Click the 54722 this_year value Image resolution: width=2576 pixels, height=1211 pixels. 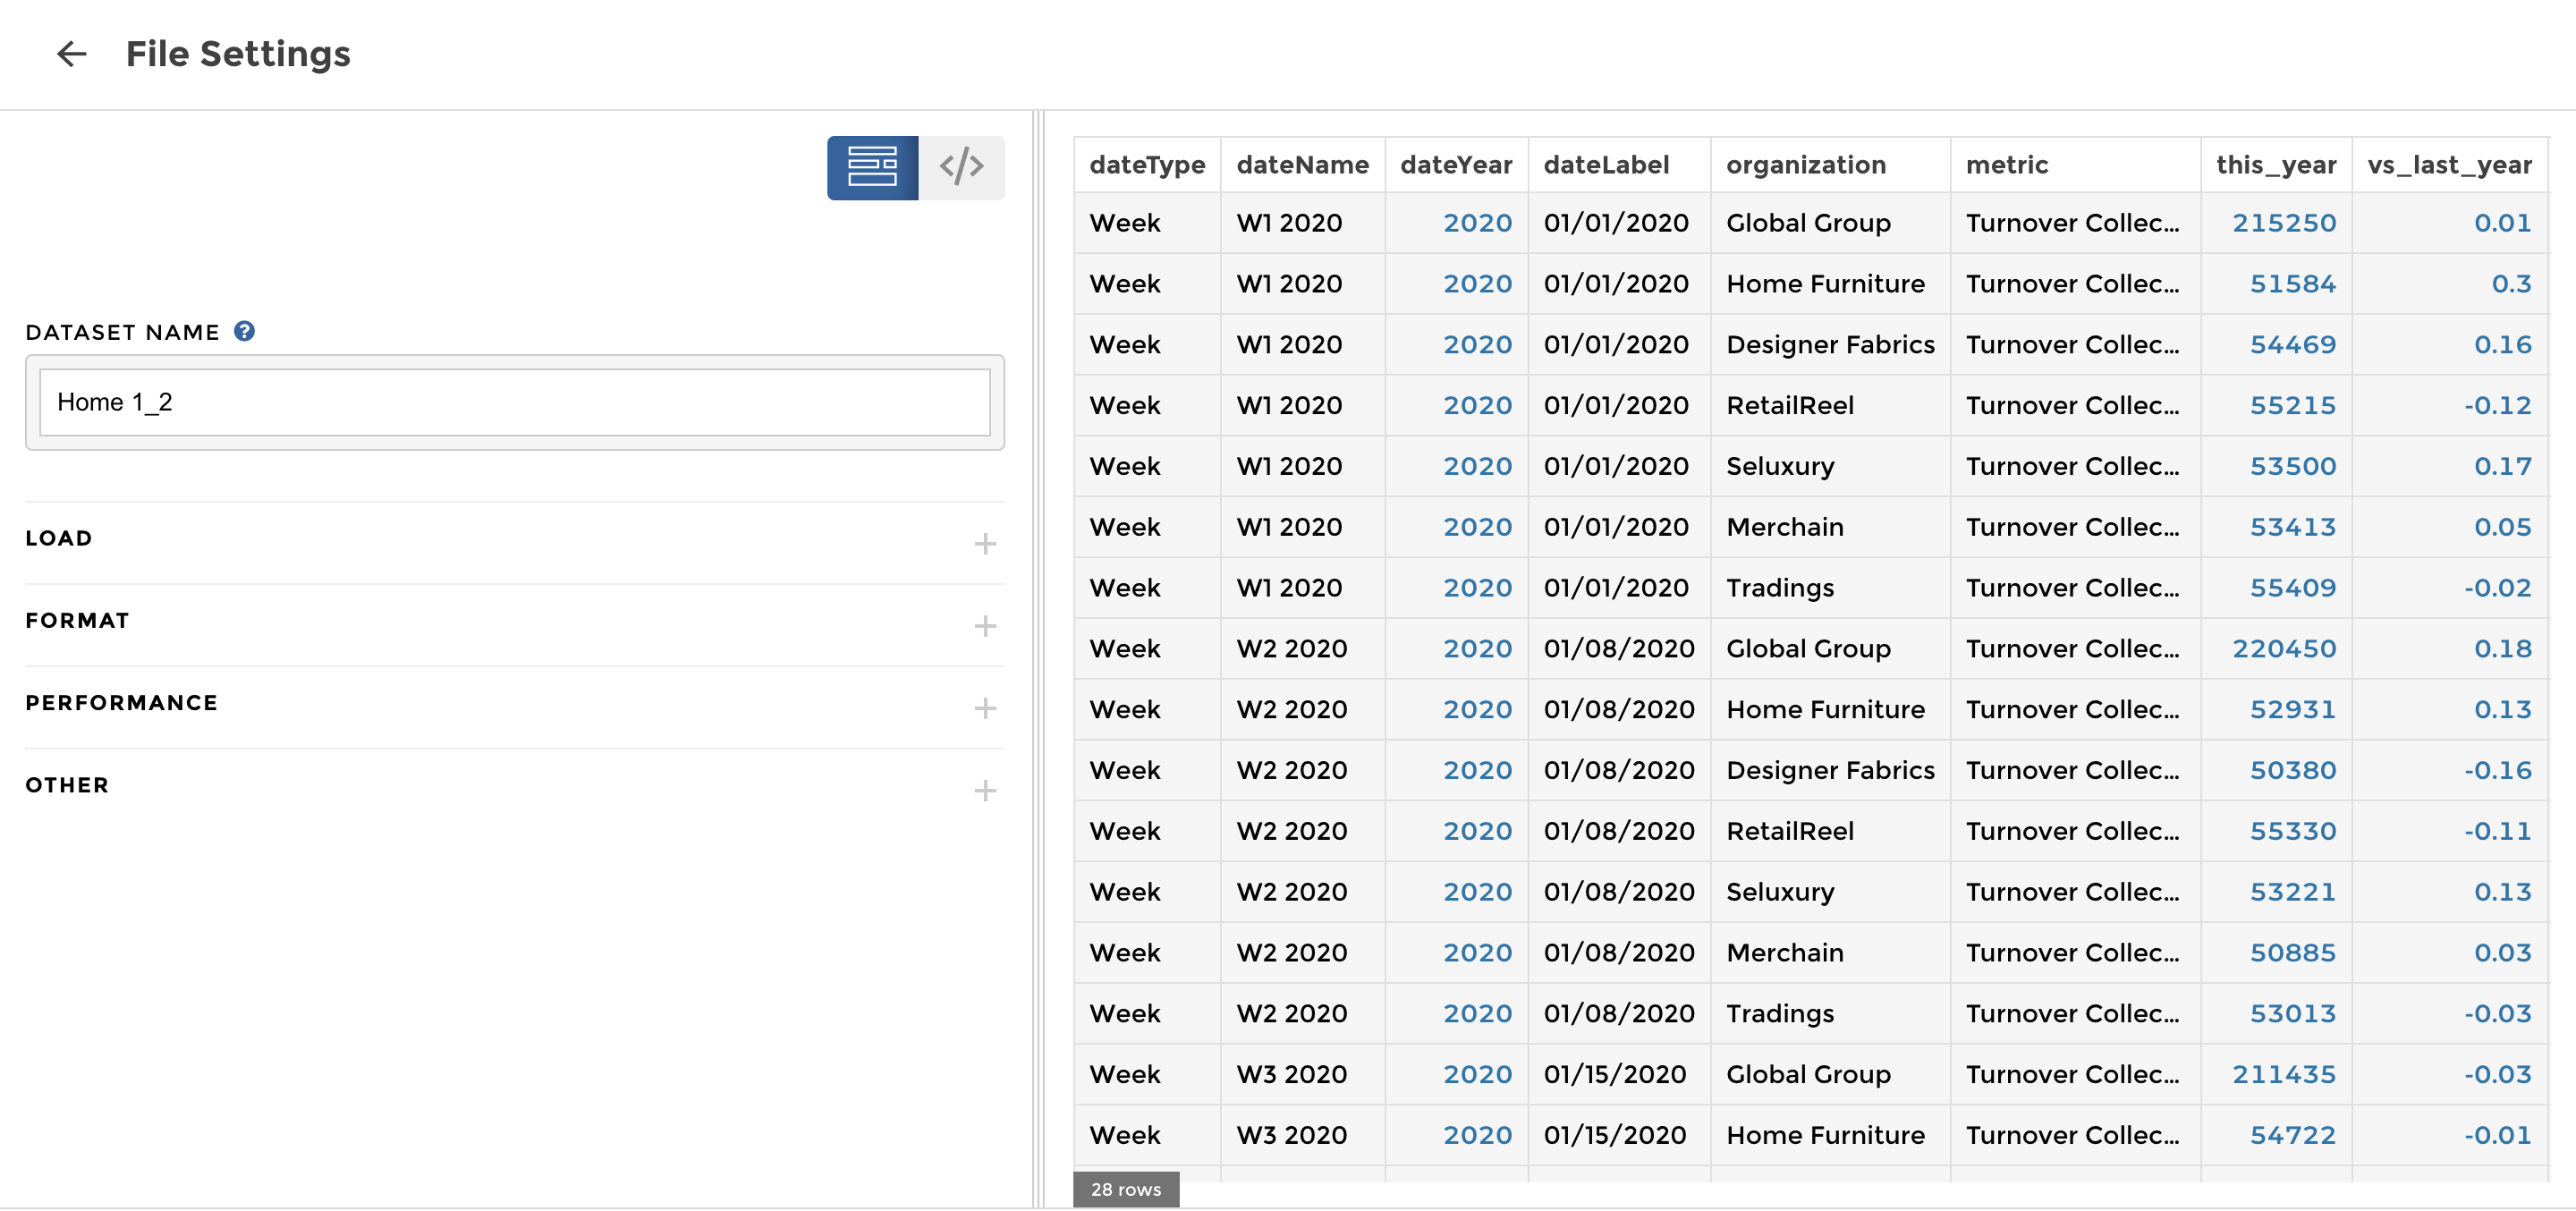[2293, 1136]
